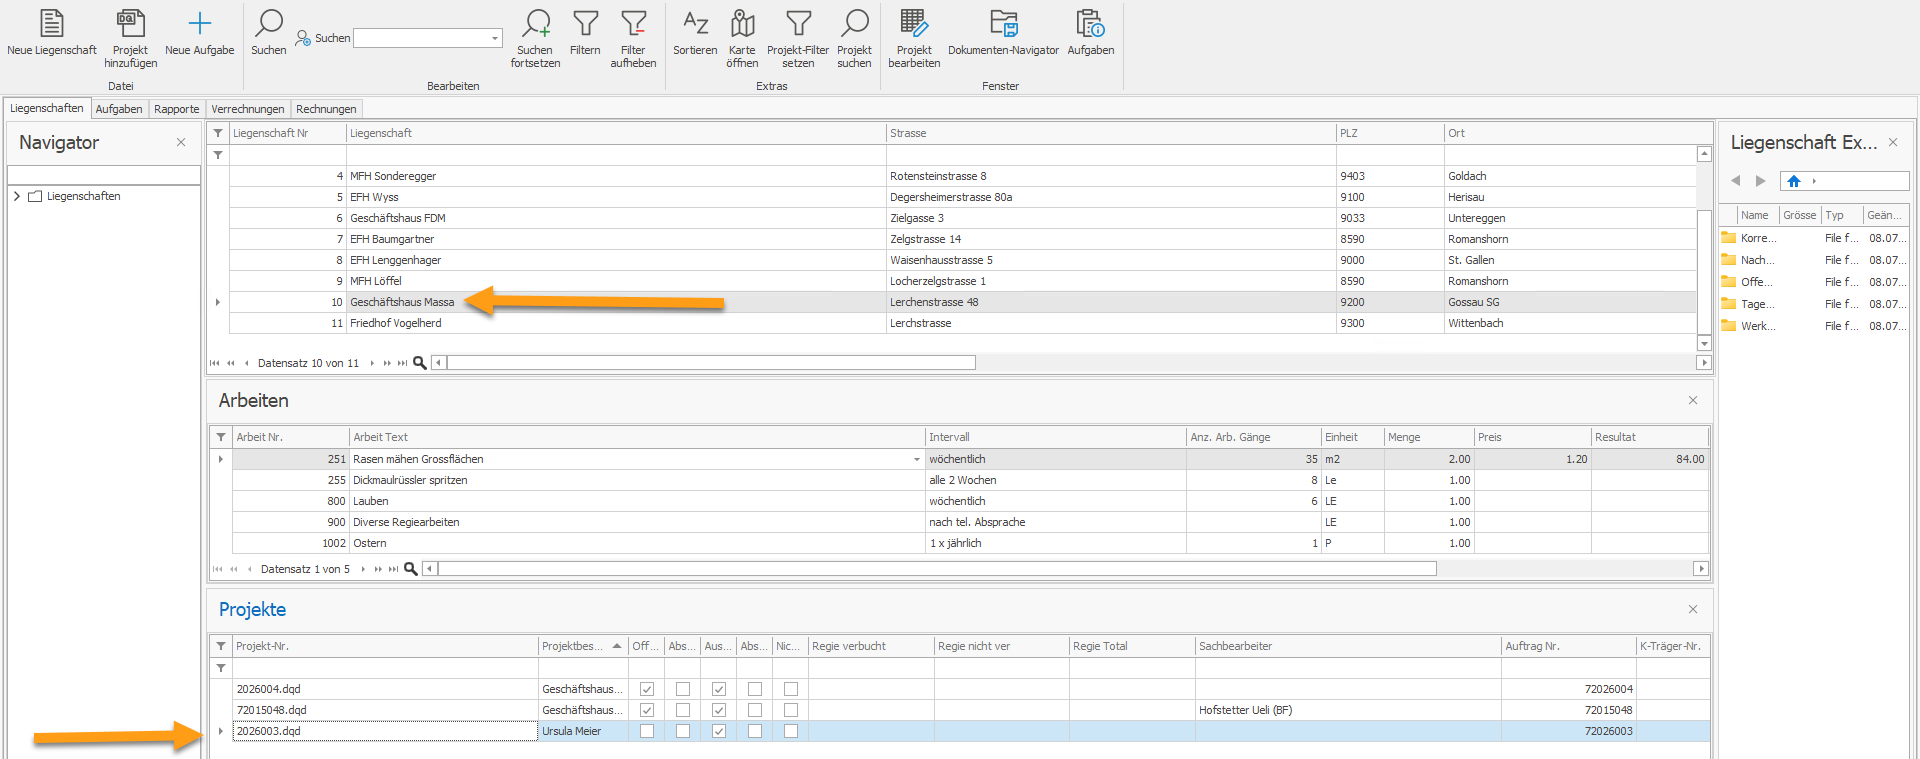Screen dimensions: 1920x759
Task: Open the dropdown on the Rasen mähen Grossflächen cell
Action: pos(917,459)
